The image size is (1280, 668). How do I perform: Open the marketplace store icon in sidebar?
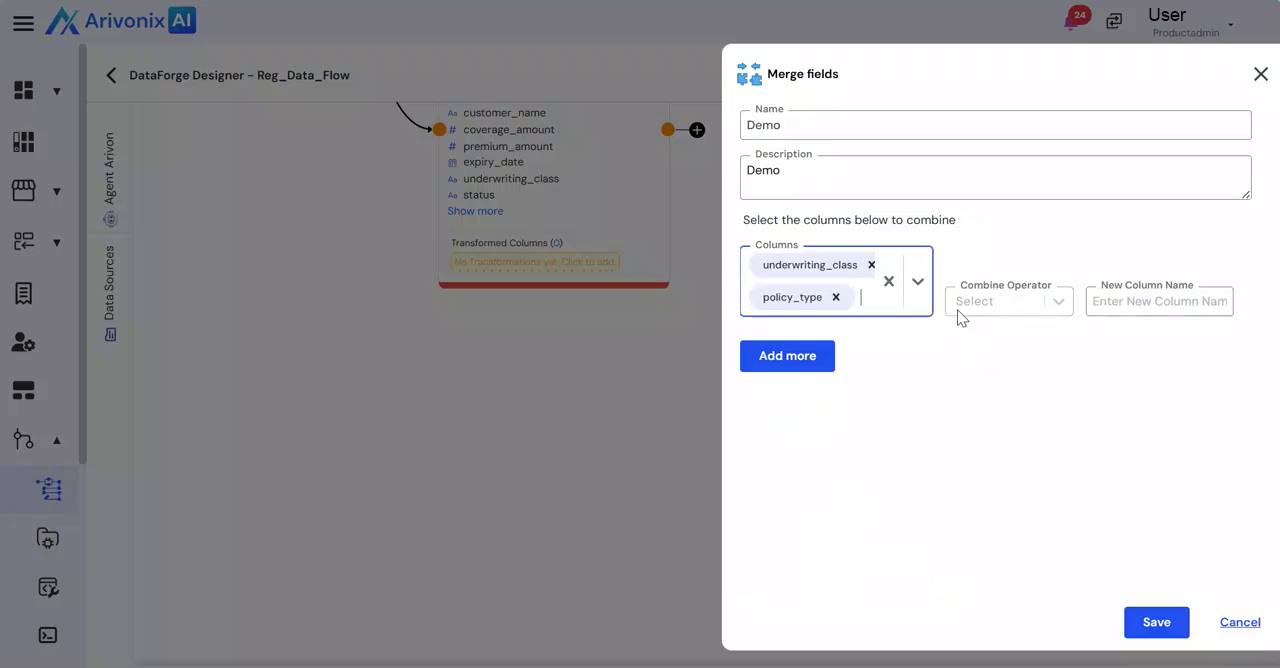click(x=24, y=190)
